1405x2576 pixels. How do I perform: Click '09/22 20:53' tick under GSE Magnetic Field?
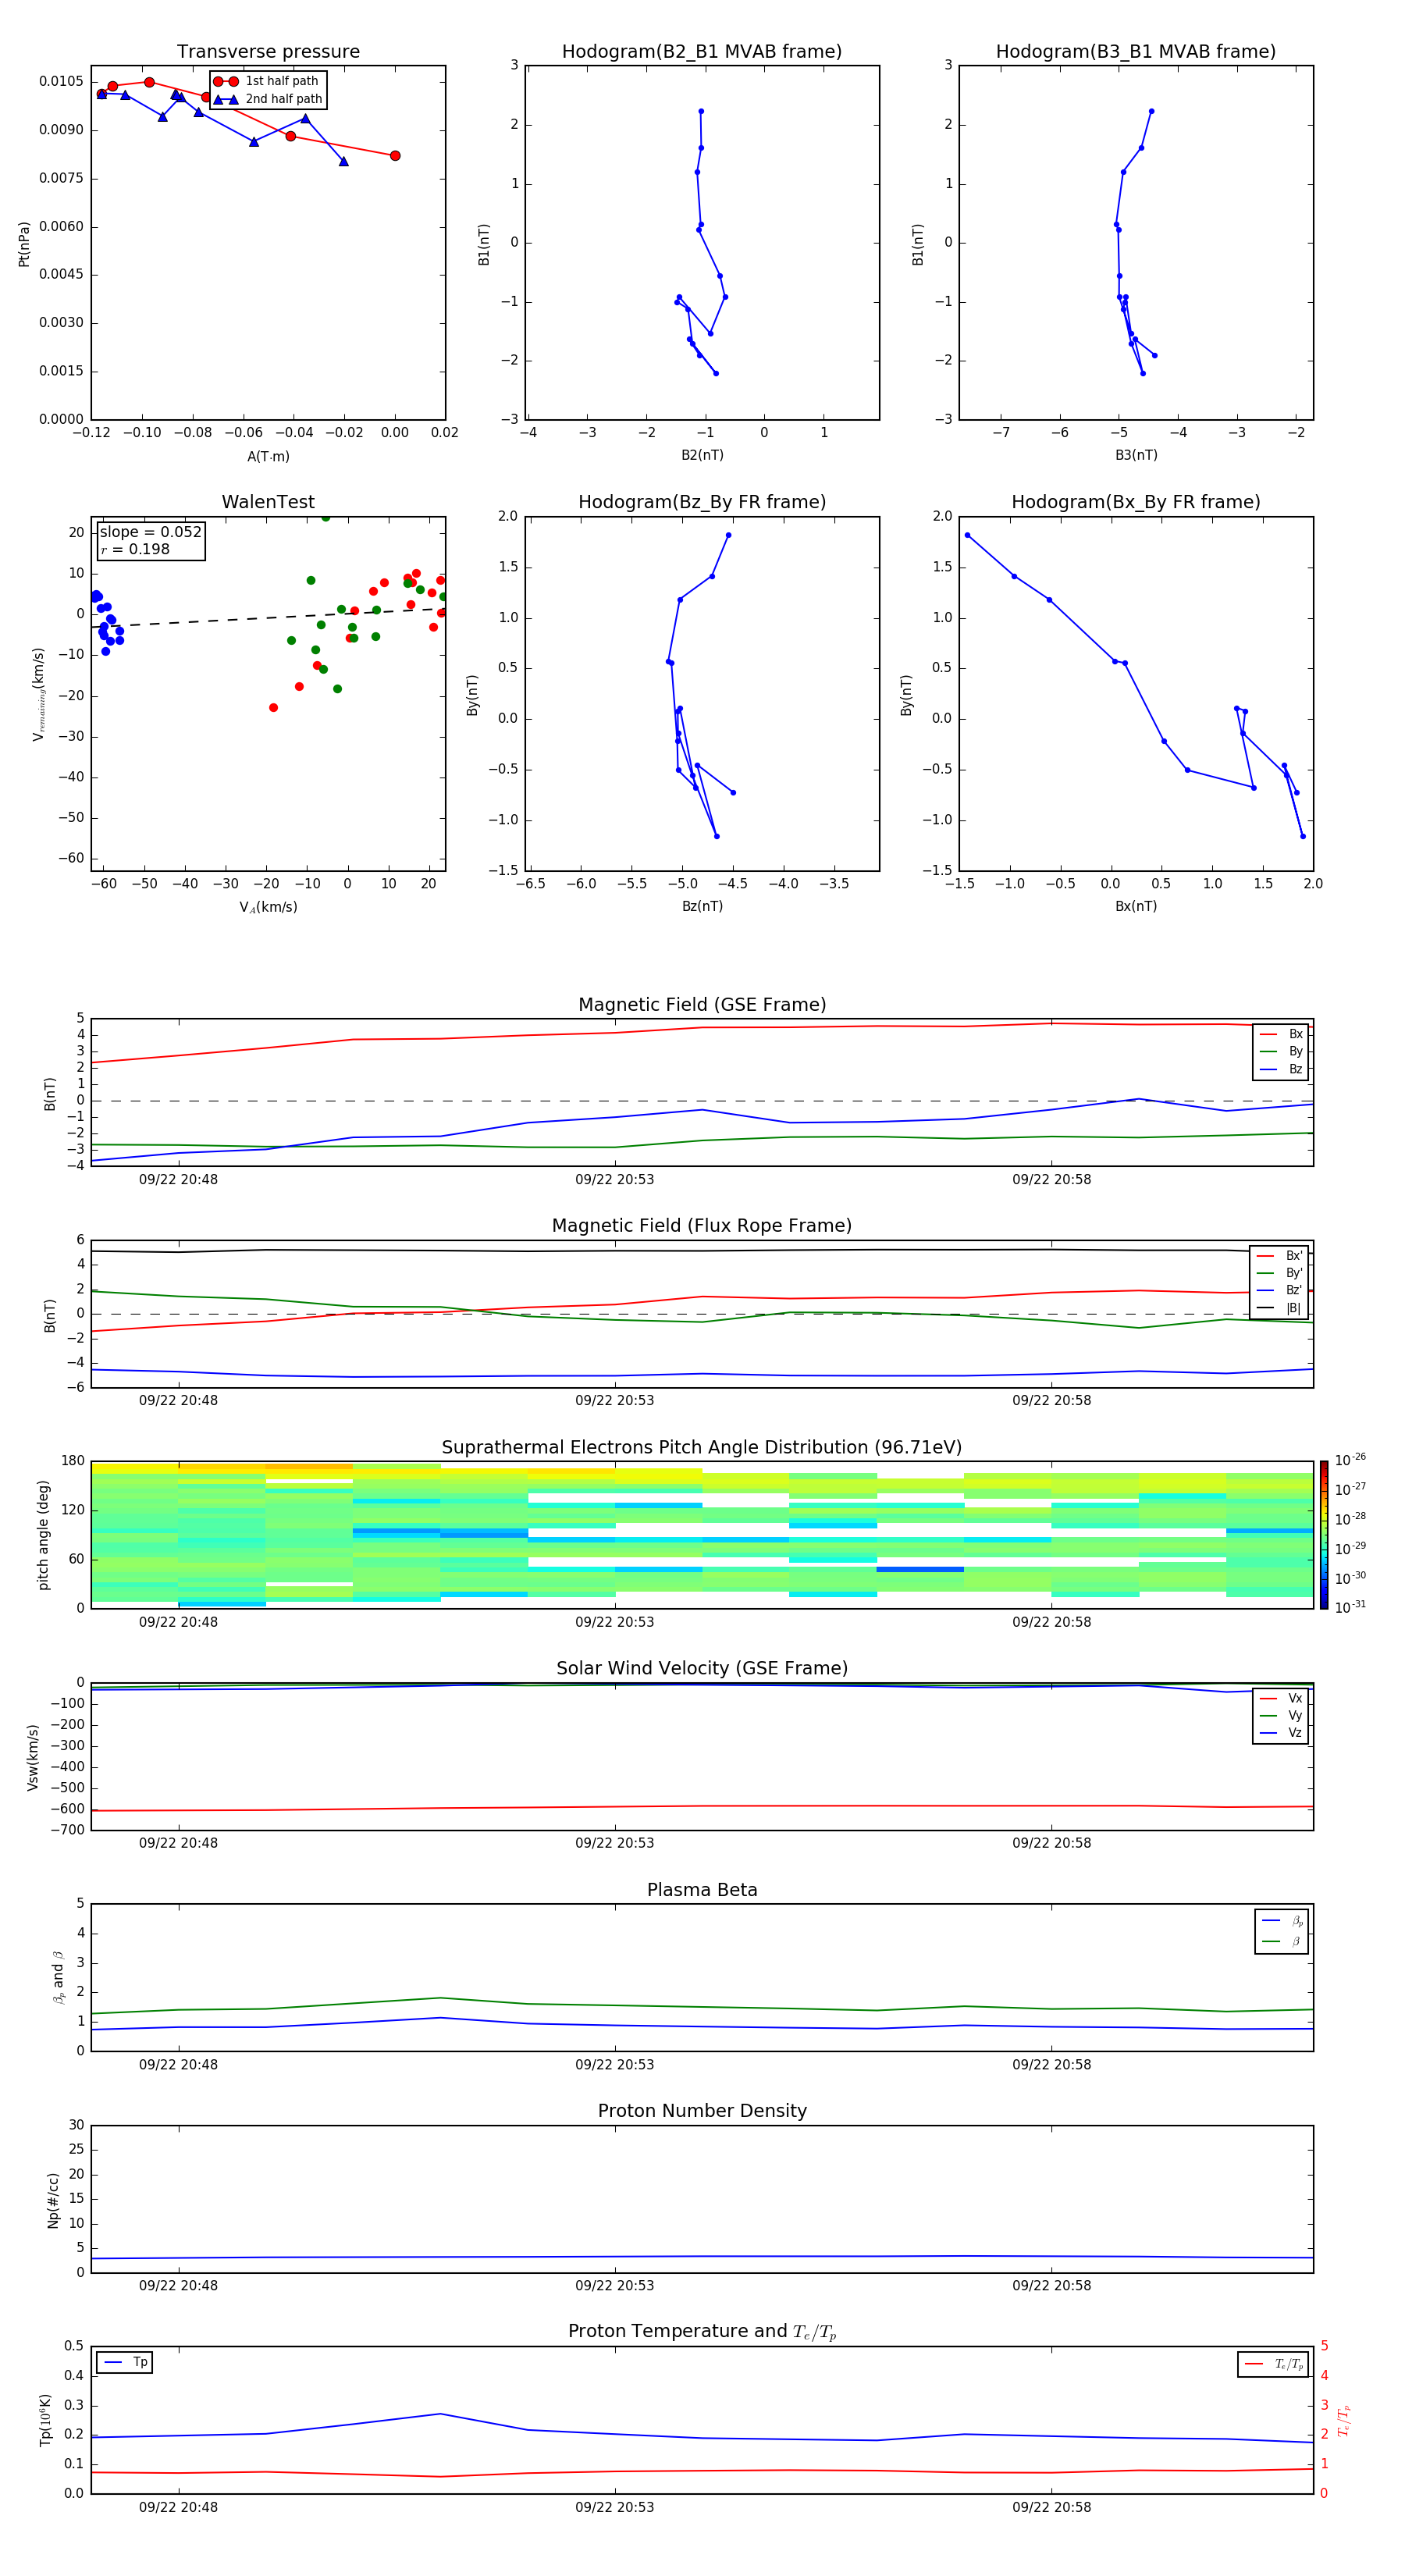(614, 1180)
